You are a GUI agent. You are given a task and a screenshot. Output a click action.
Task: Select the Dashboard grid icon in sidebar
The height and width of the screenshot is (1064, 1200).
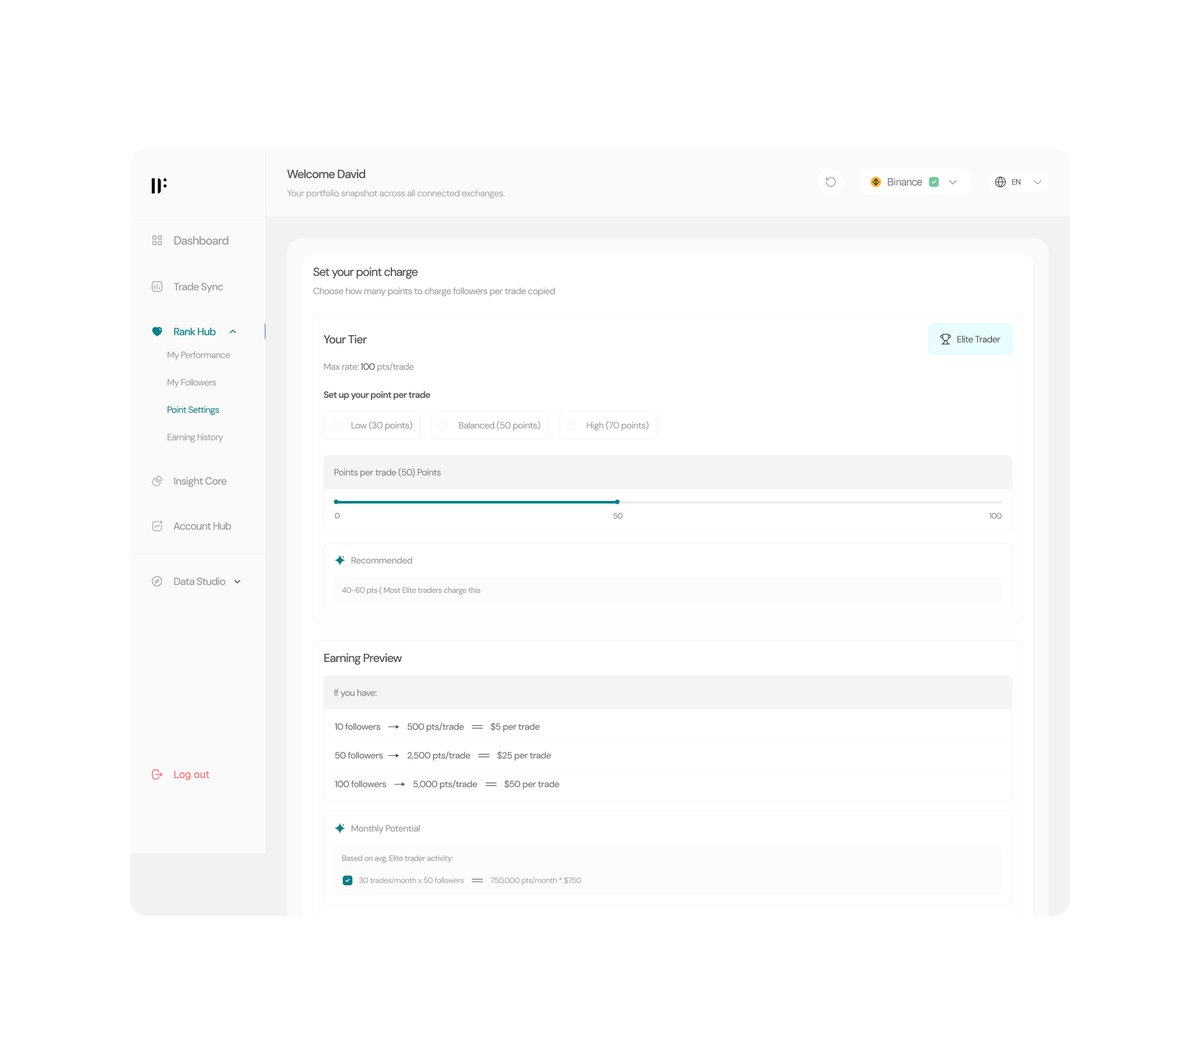click(156, 240)
